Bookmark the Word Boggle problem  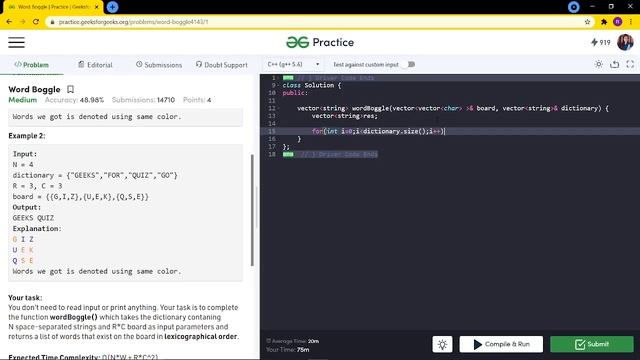point(70,89)
